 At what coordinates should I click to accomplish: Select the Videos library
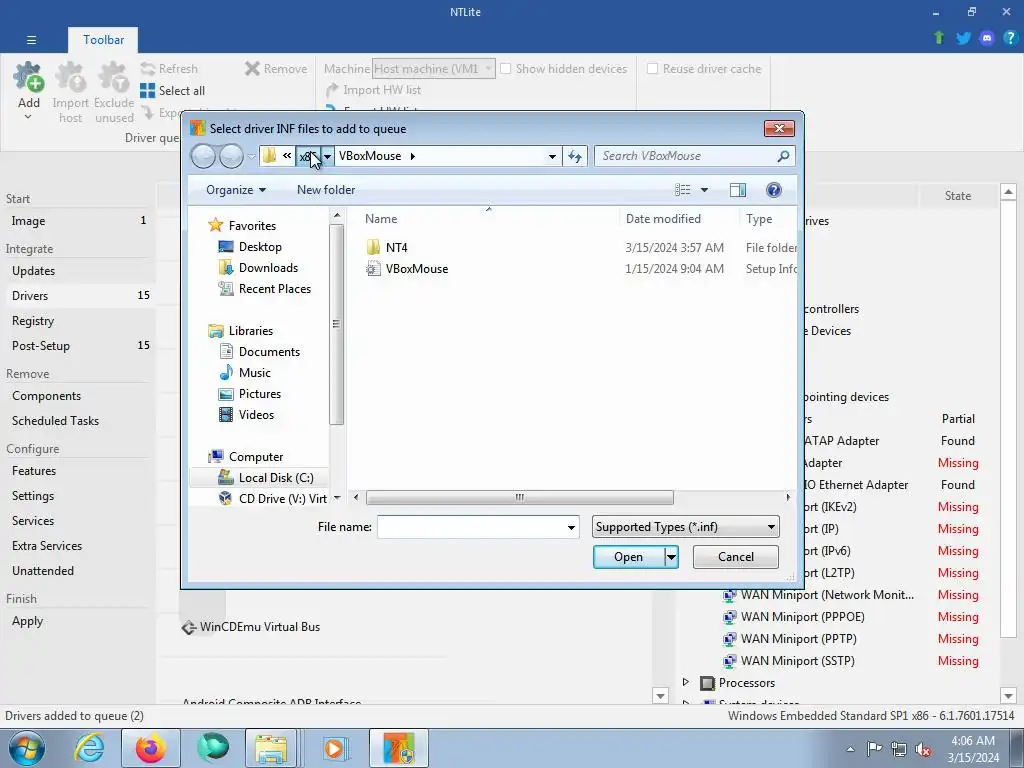pos(256,415)
